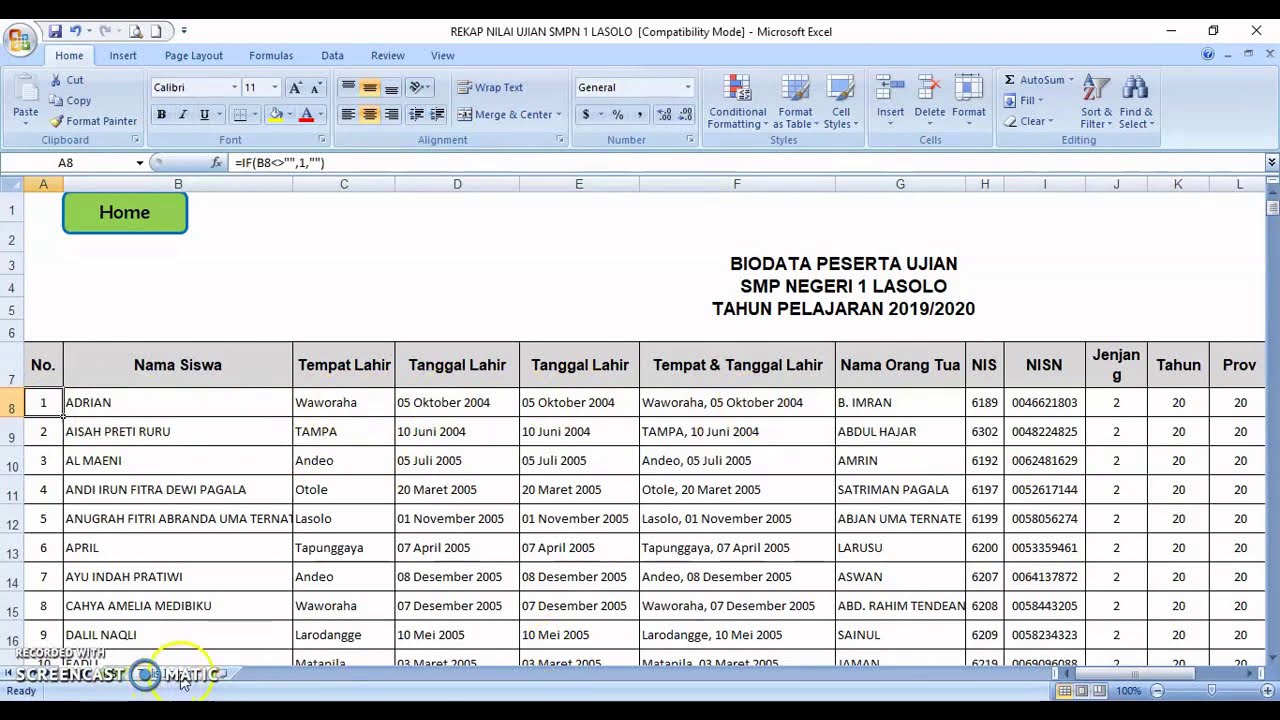Open Font dialog launcher
The height and width of the screenshot is (720, 1280).
[321, 140]
